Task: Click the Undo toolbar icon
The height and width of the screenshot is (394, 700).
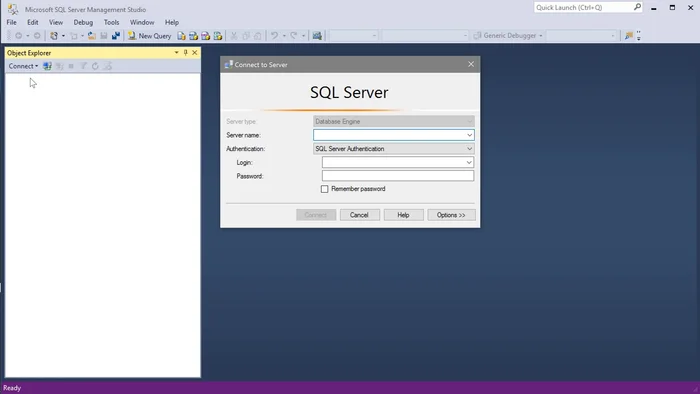Action: pos(274,36)
